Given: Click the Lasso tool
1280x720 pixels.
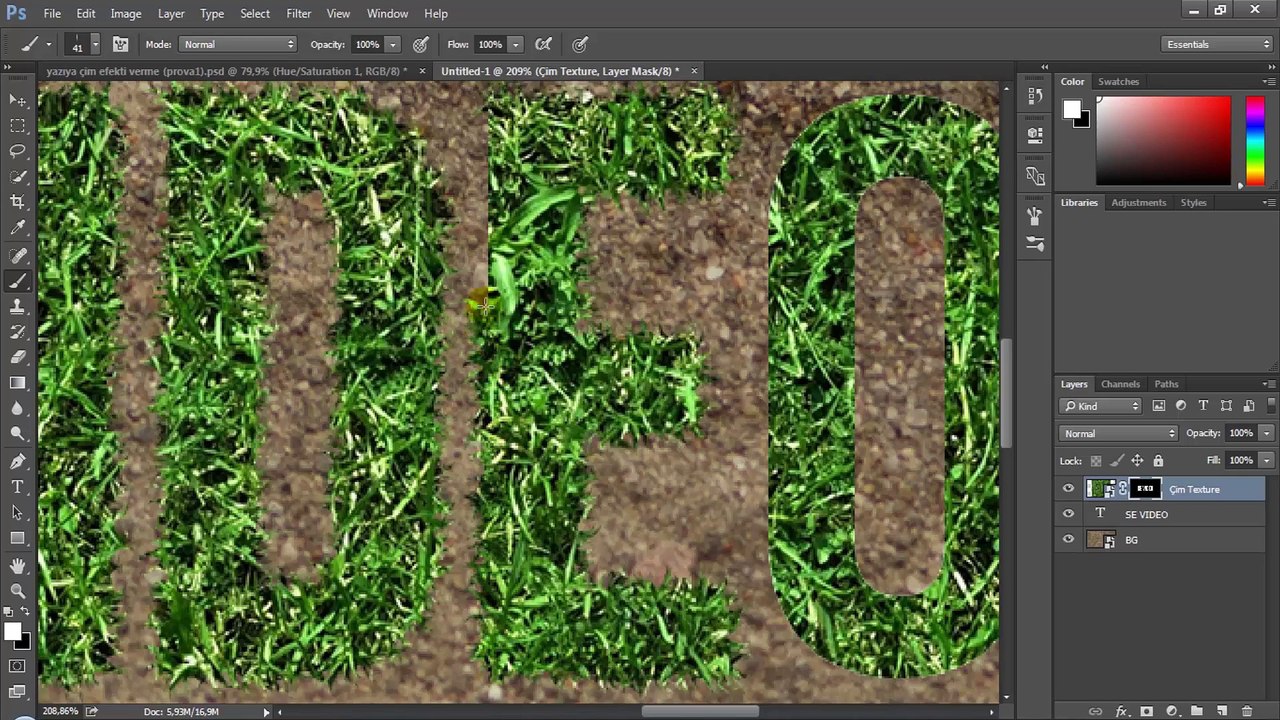Looking at the screenshot, I should click(x=18, y=151).
